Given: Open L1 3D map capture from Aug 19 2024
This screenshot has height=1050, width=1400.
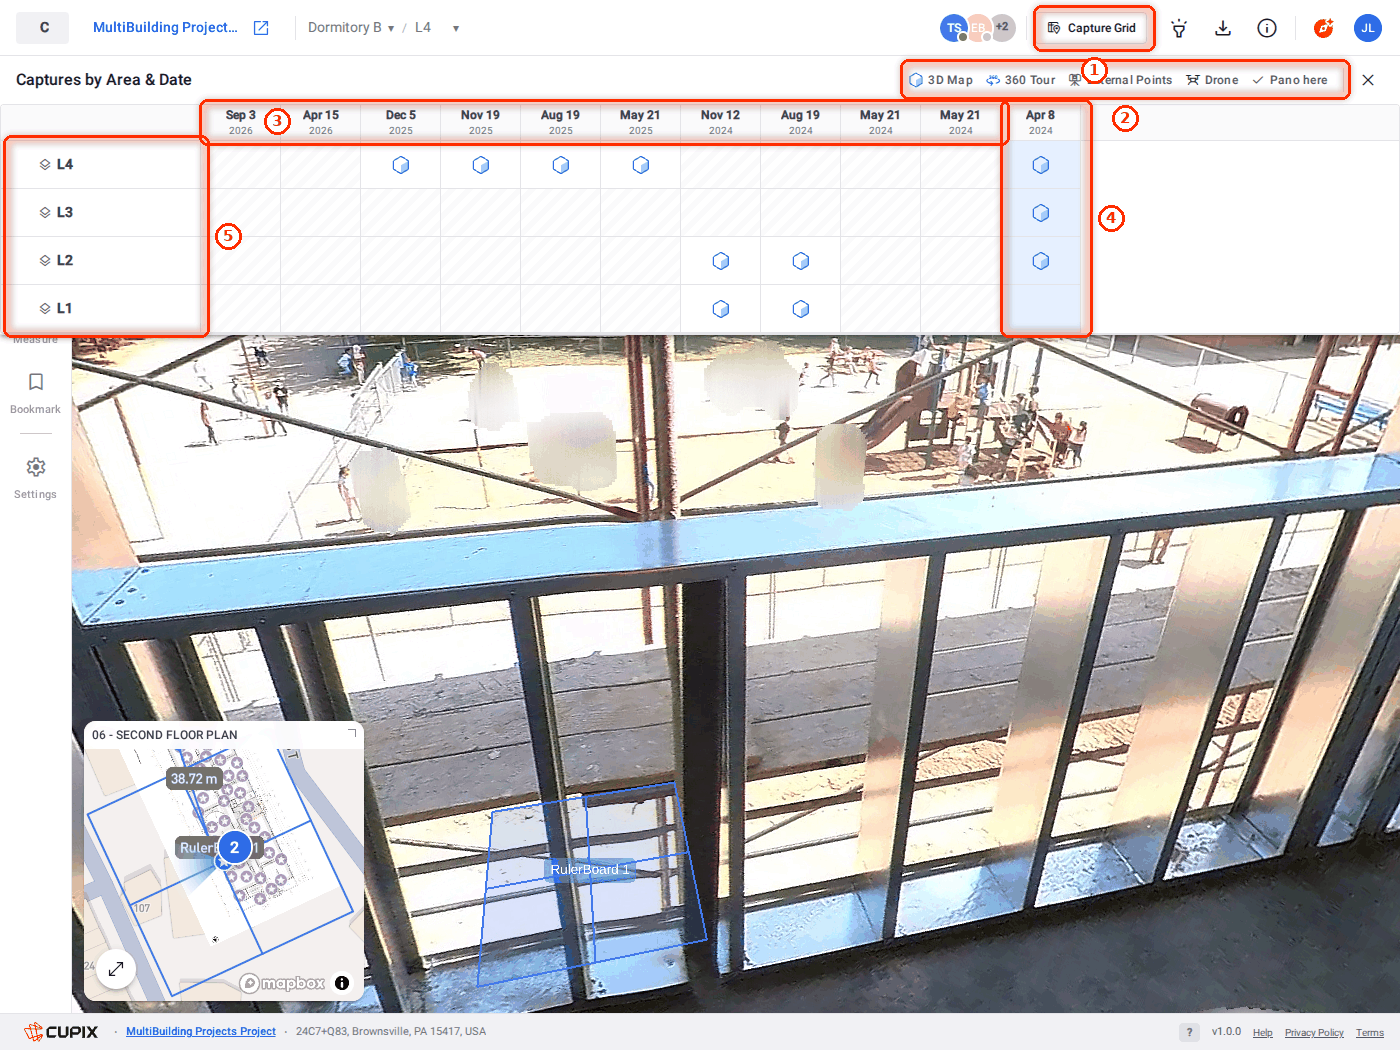Looking at the screenshot, I should coord(801,309).
